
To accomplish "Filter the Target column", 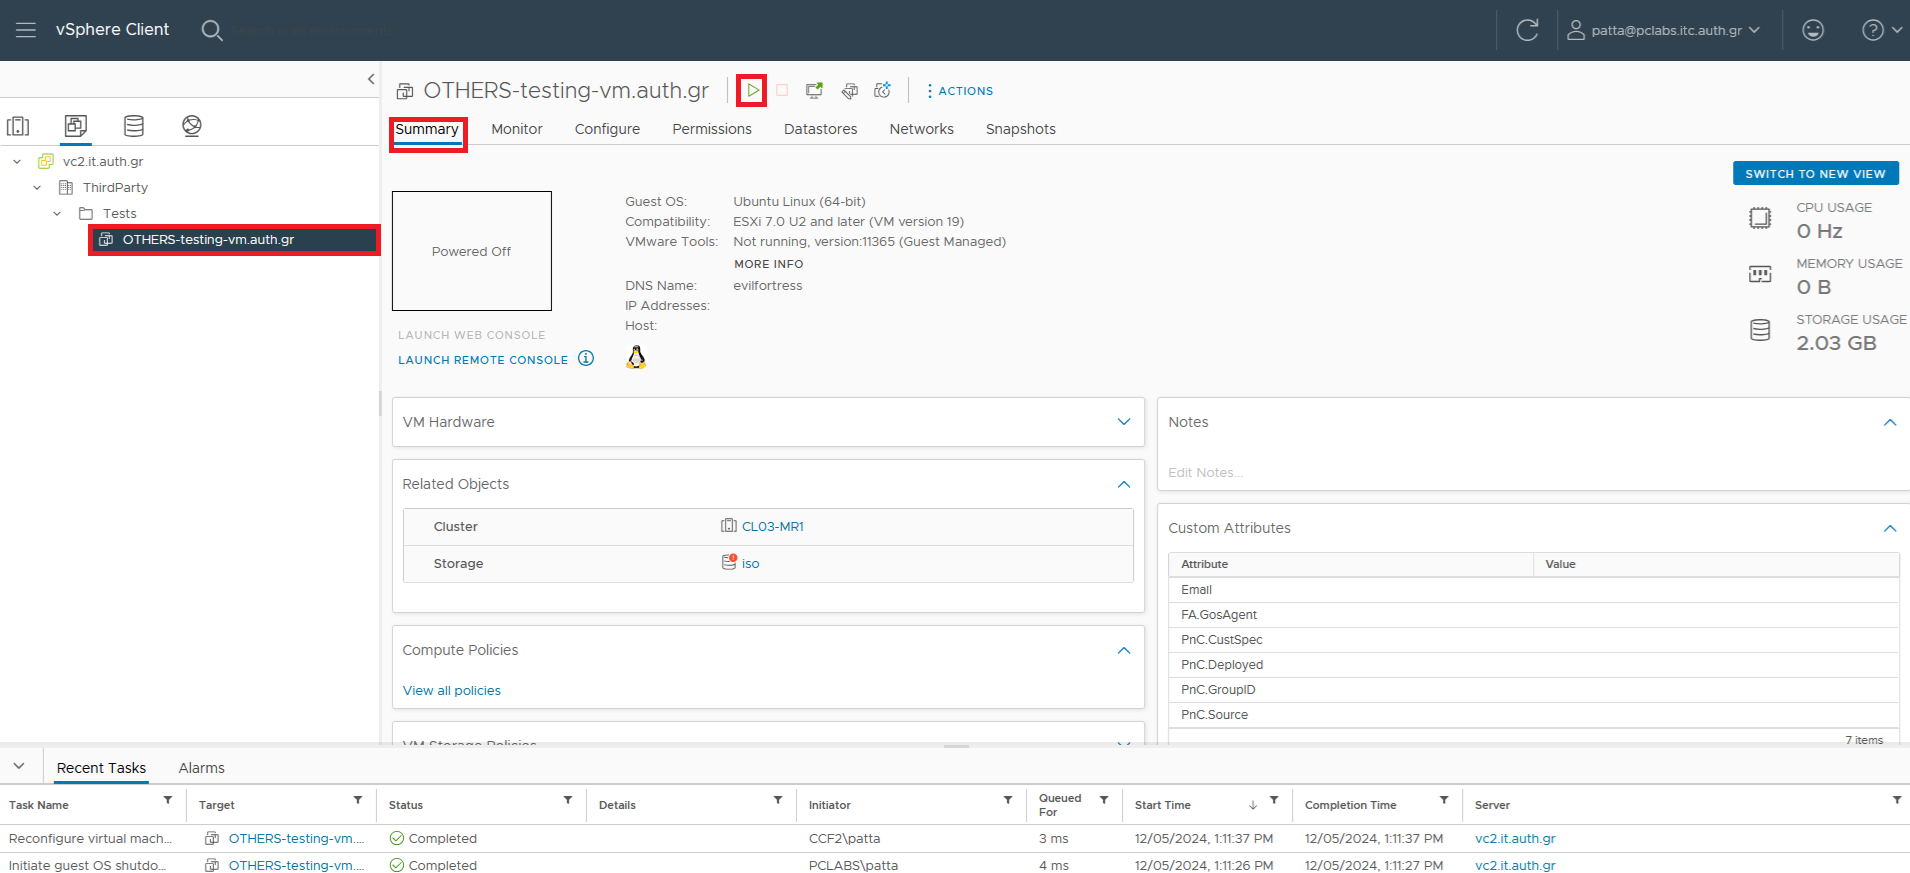I will [x=358, y=800].
